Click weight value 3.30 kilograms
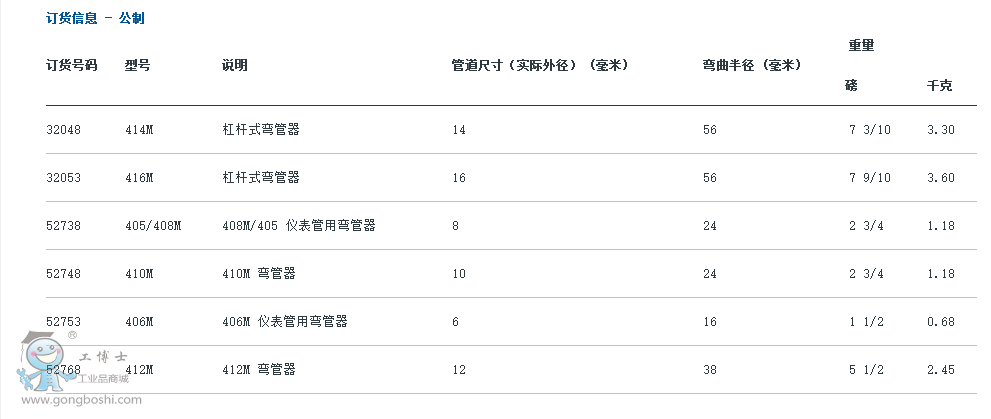This screenshot has height=419, width=991. click(x=941, y=130)
